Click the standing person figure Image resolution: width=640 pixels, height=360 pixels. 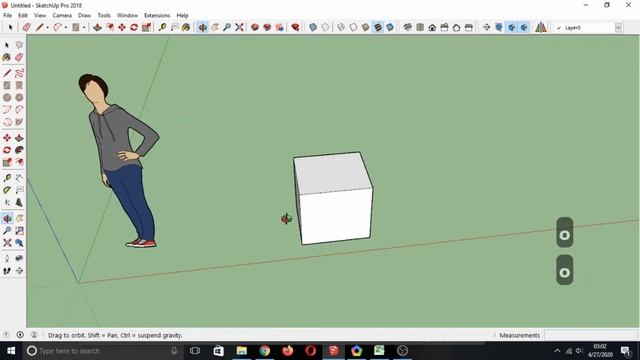click(x=120, y=160)
